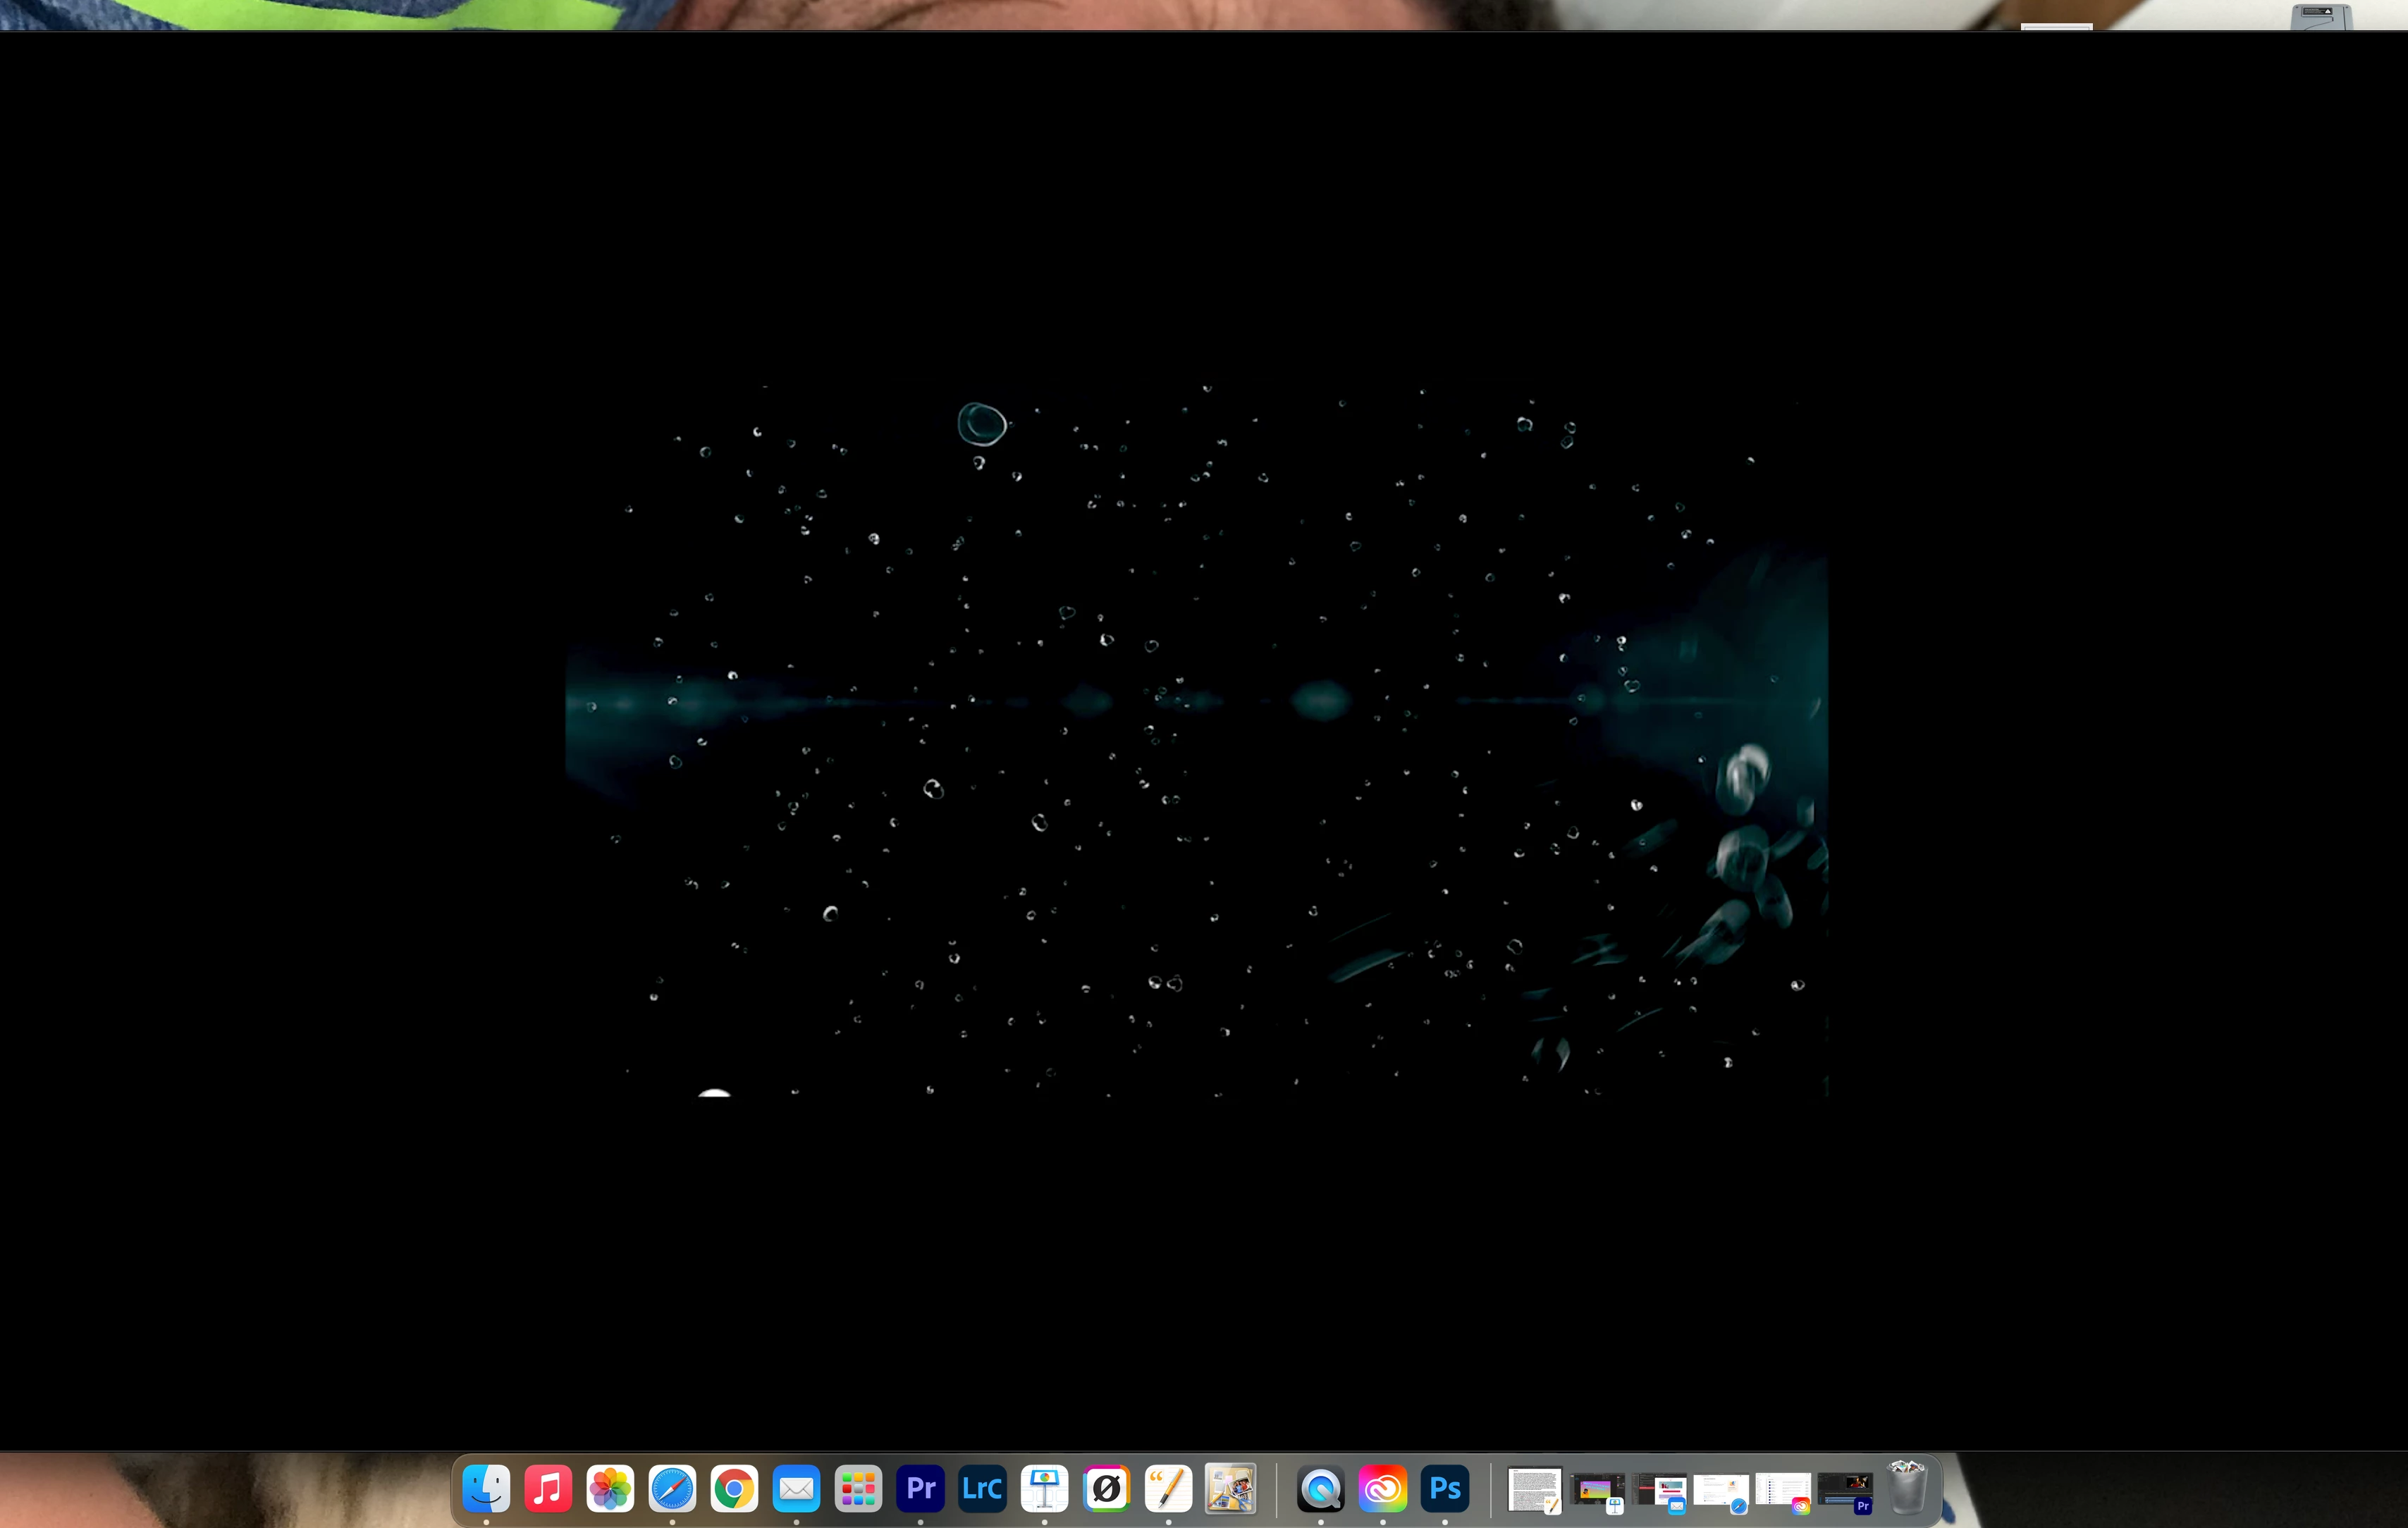Screen dimensions: 2408x1528
Task: Click the bubbles video in the center
Action: point(1196,740)
